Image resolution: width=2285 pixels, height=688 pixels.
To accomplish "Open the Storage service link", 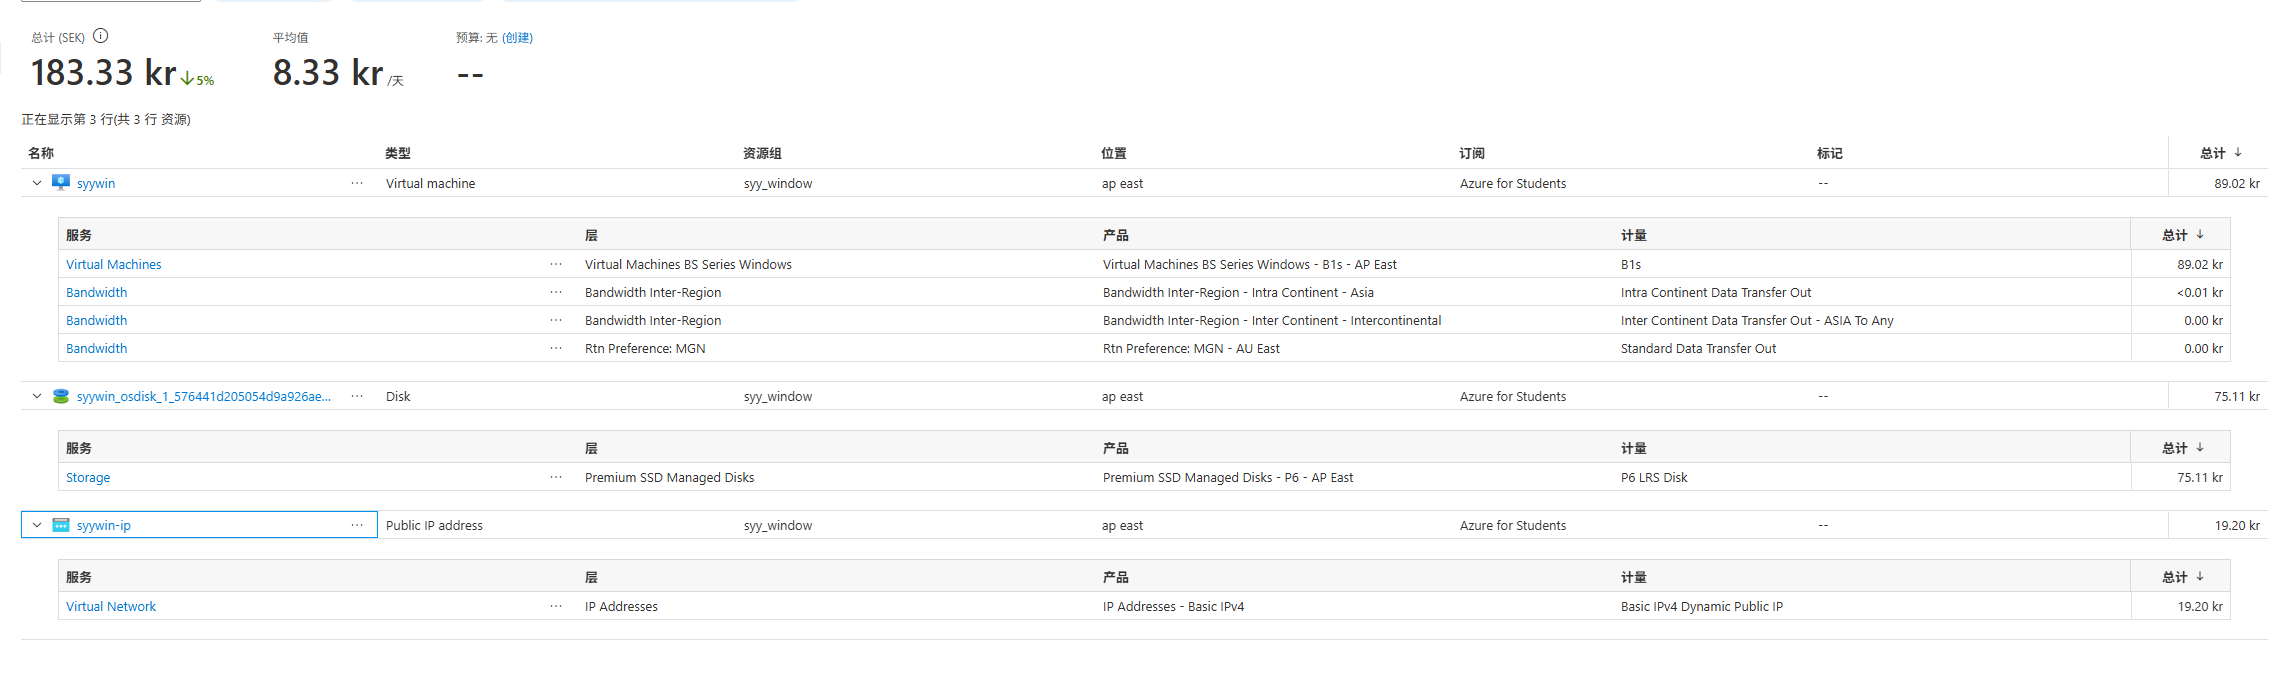I will (x=88, y=477).
